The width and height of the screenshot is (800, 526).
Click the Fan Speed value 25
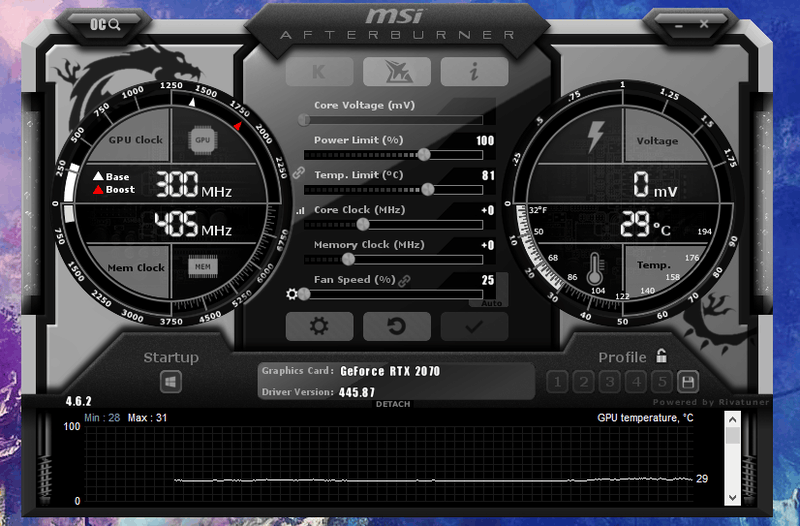(x=488, y=280)
